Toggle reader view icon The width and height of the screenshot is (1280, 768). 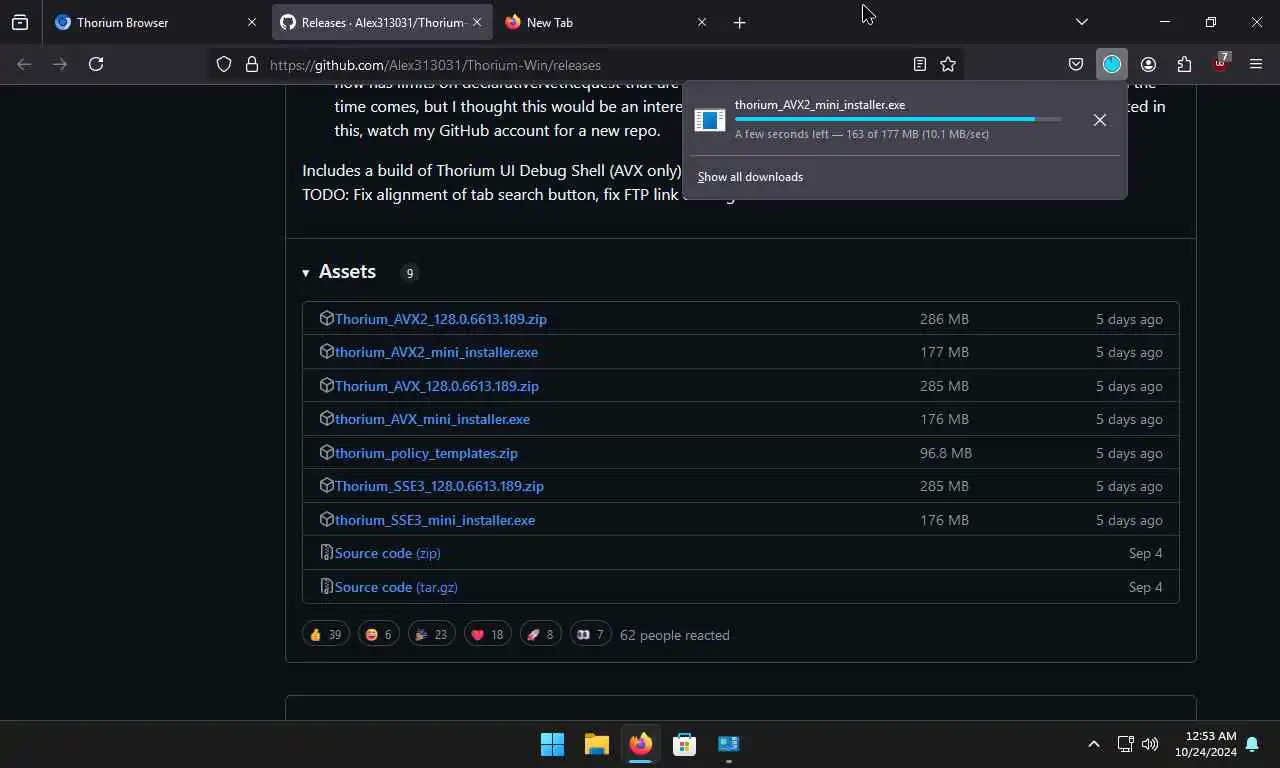(x=919, y=64)
